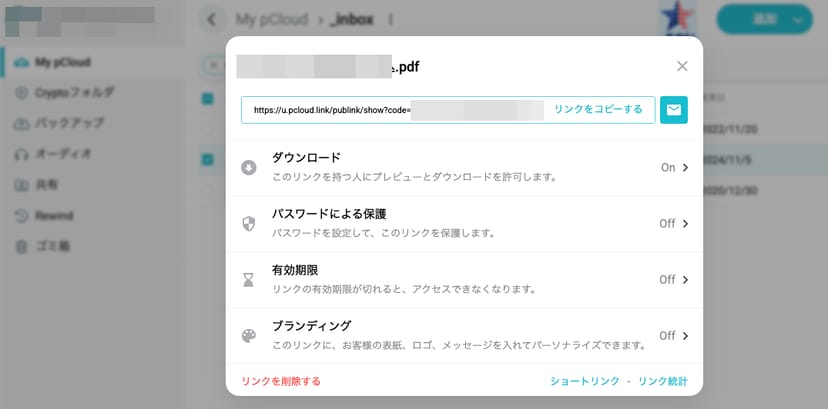Viewport: 828px width, 409px height.
Task: Open ショートリンク option
Action: pyautogui.click(x=584, y=381)
